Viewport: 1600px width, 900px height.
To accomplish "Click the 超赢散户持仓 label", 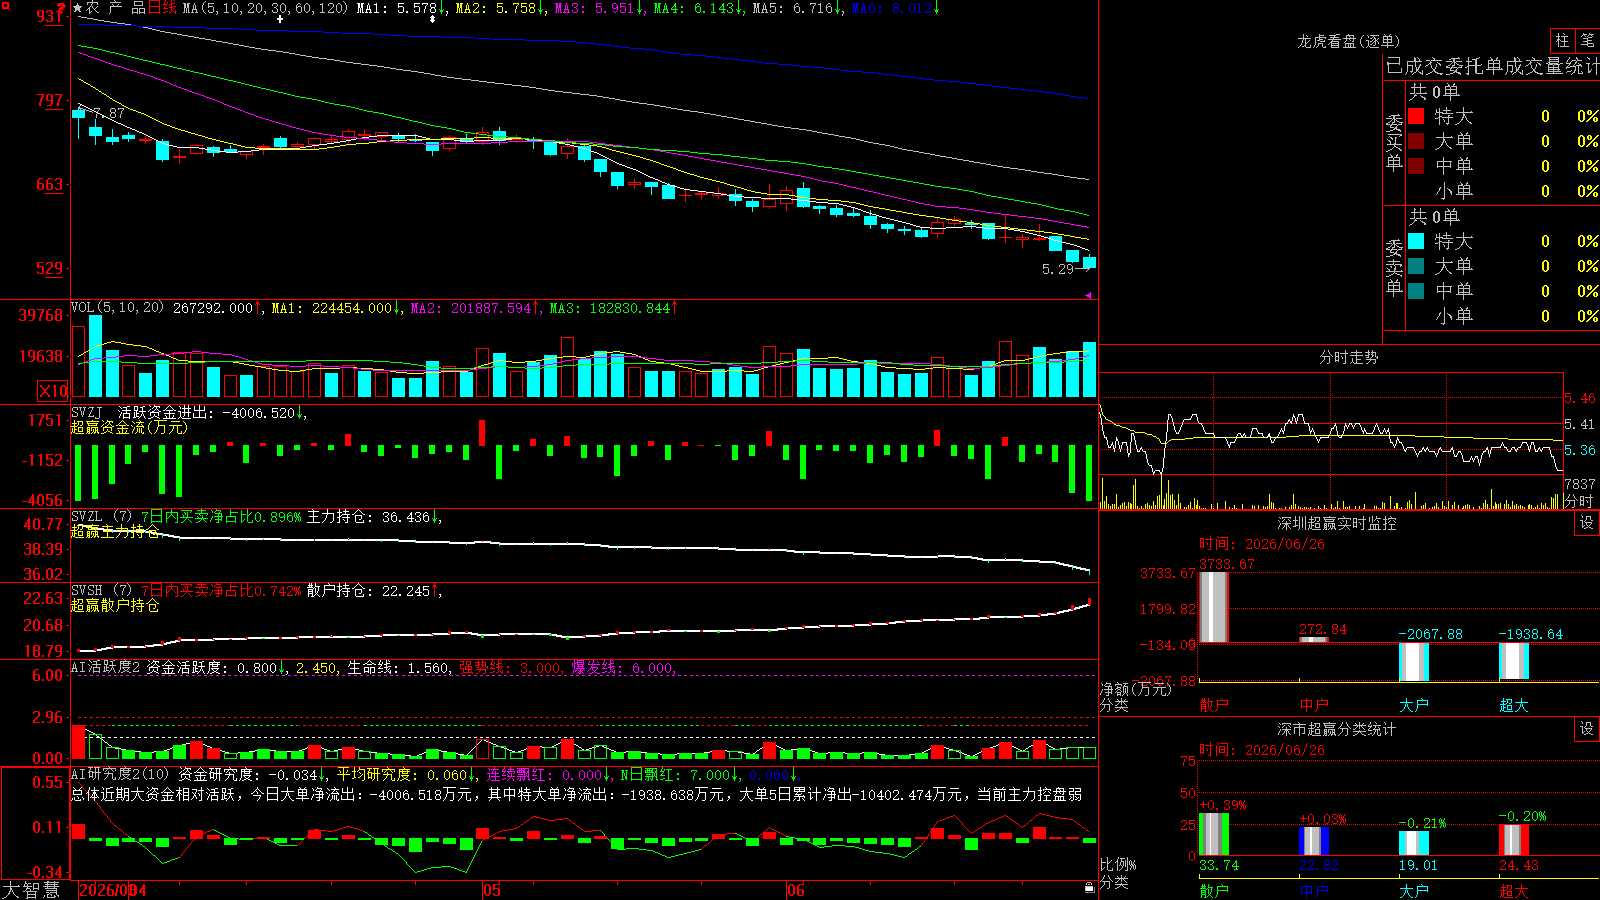I will 115,605.
